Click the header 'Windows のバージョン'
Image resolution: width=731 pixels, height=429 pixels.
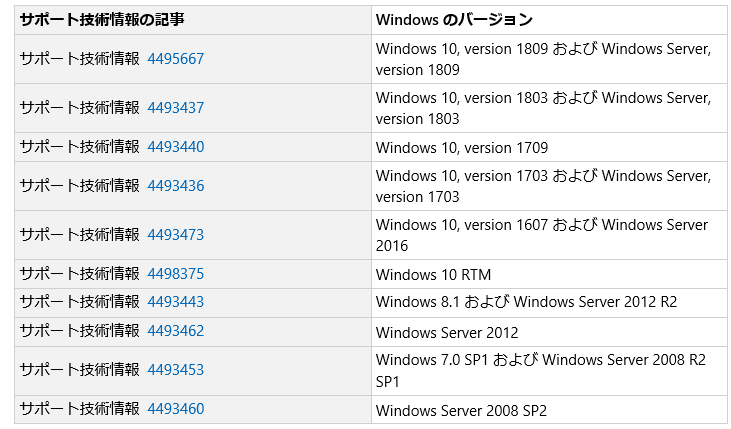pos(549,20)
